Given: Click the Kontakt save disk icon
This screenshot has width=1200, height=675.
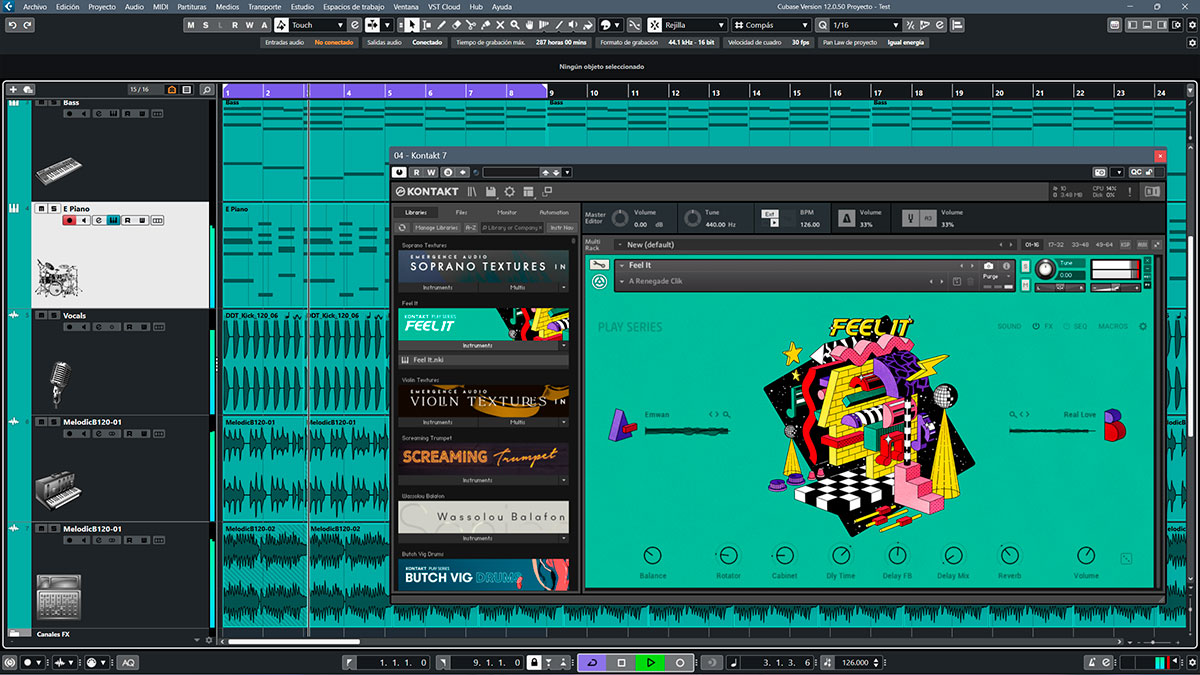Looking at the screenshot, I should pos(491,191).
